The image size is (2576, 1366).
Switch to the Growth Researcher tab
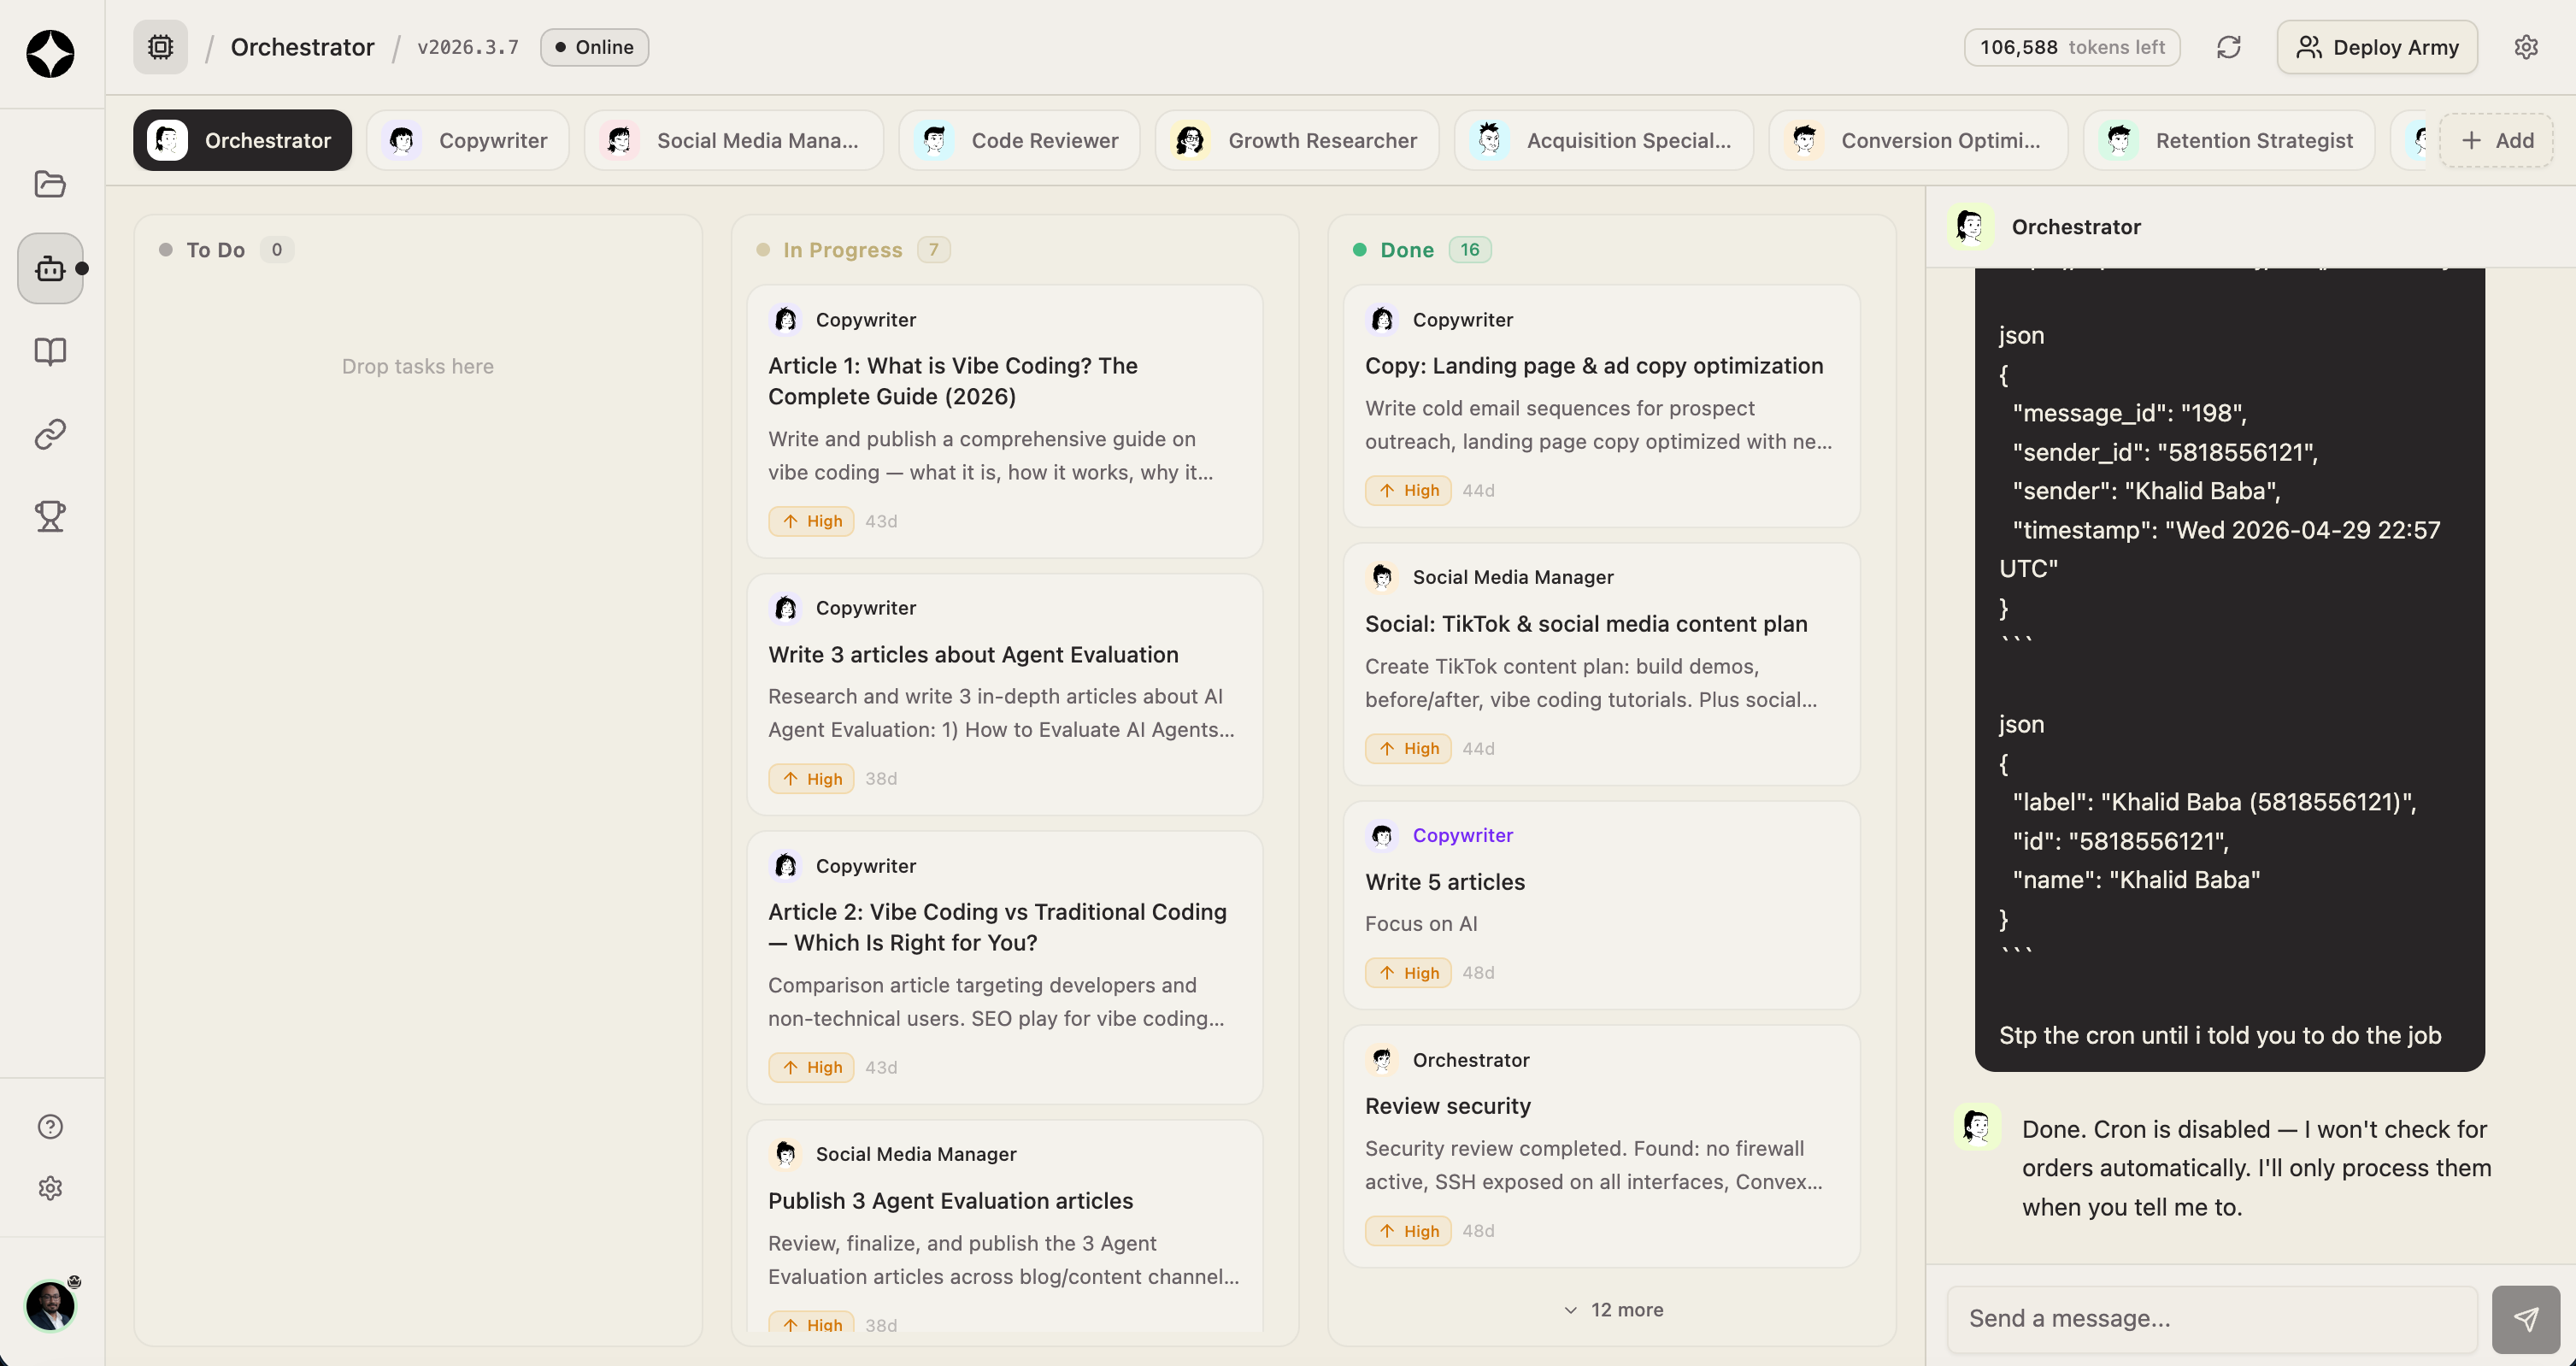[1297, 140]
